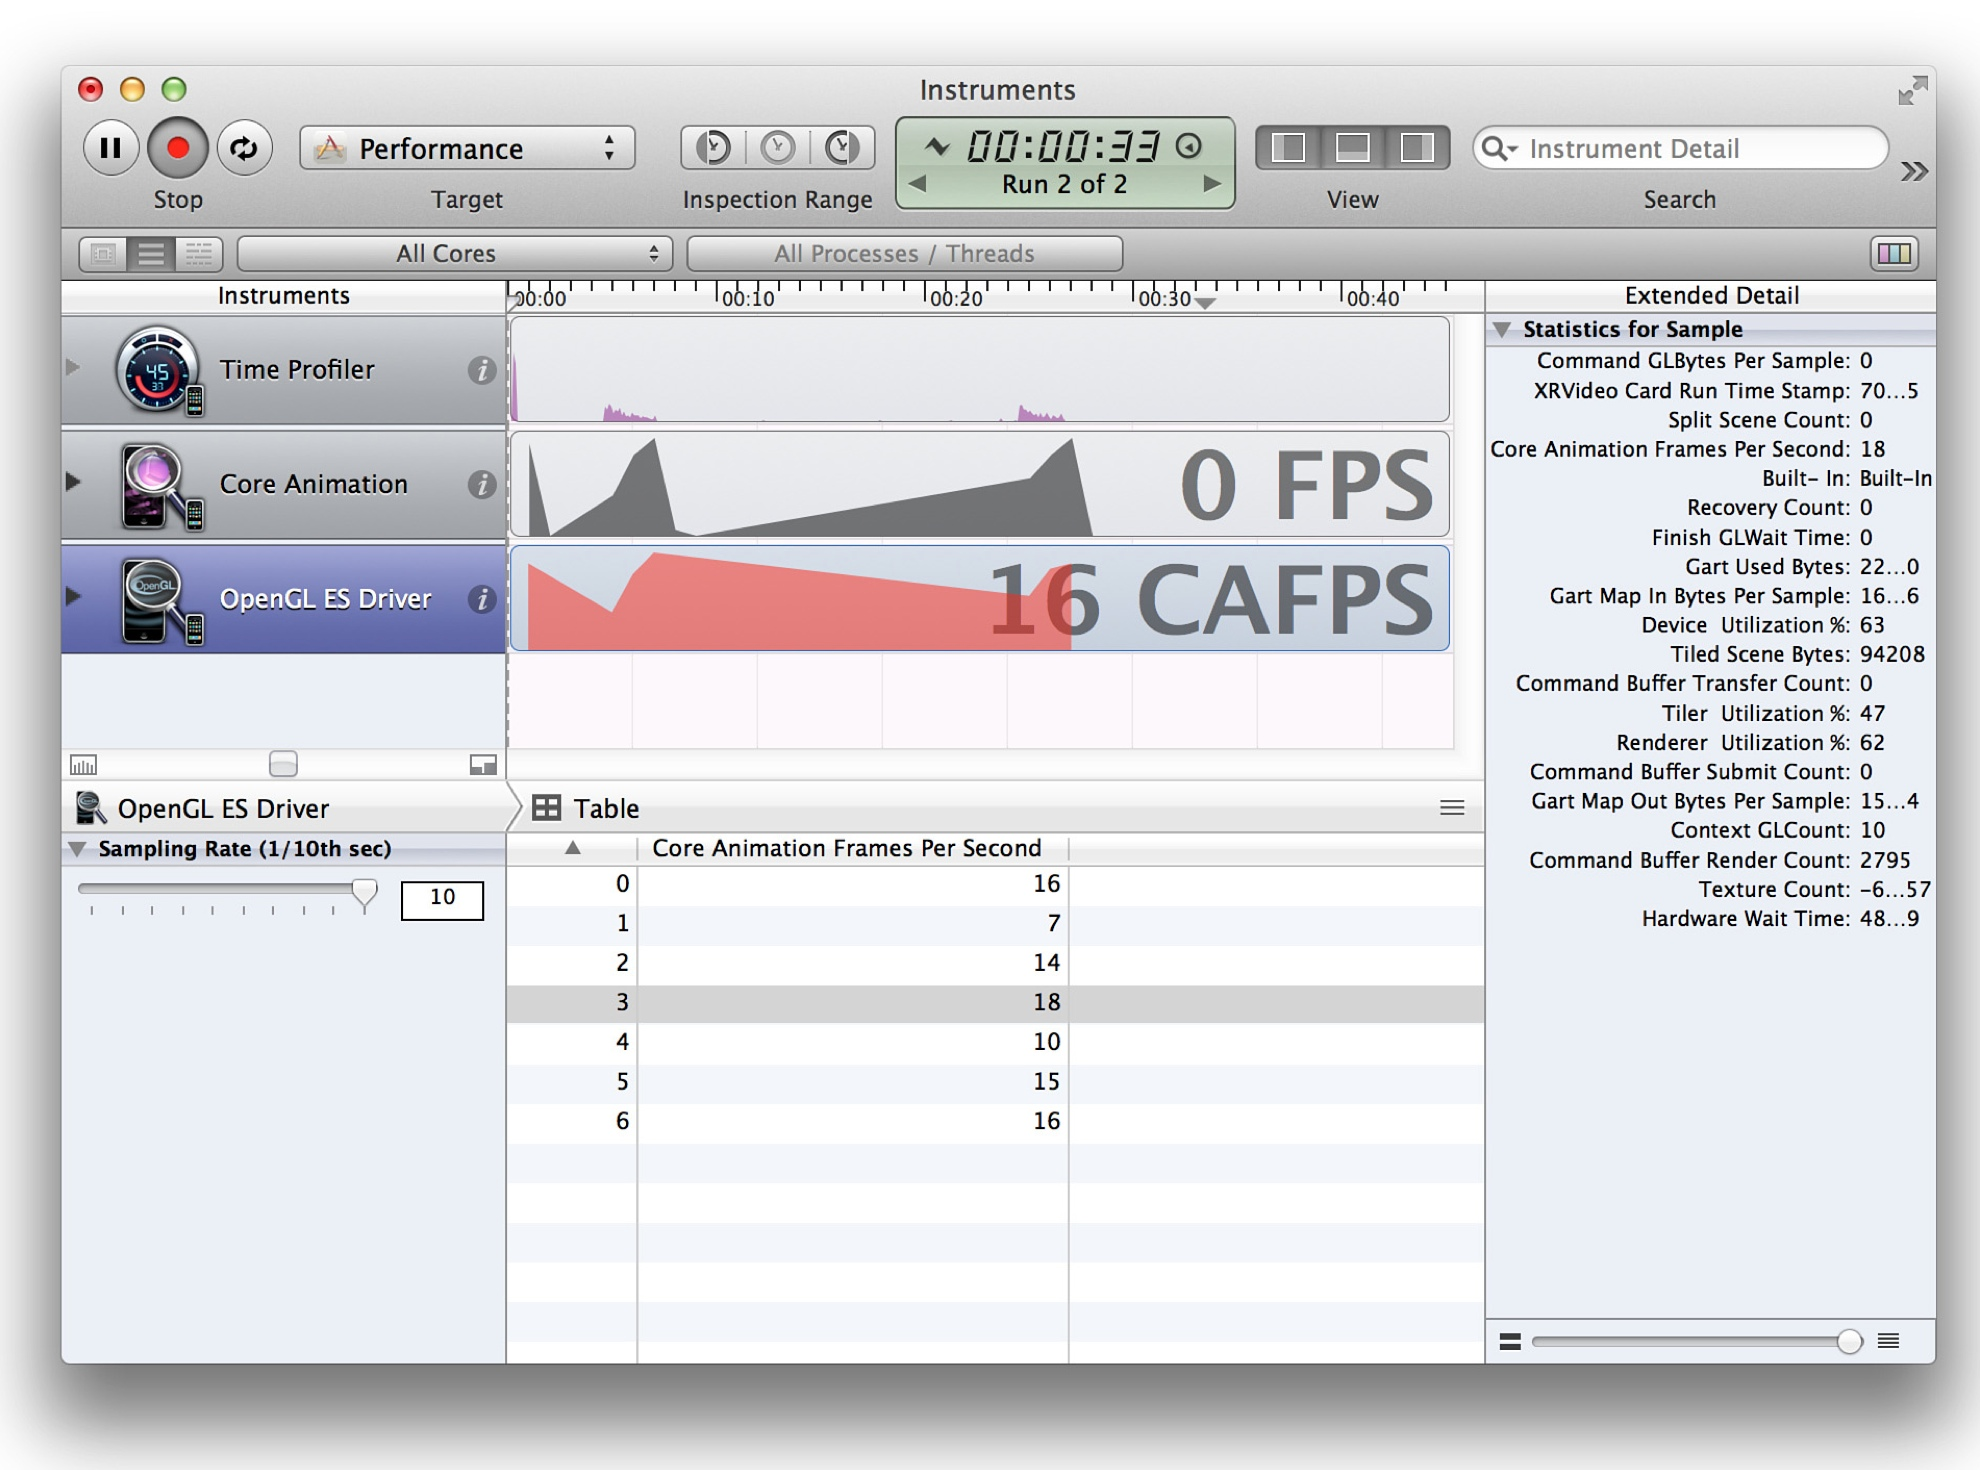Sort by the index column arrow header
Viewport: 1980px width, 1470px height.
tap(573, 849)
